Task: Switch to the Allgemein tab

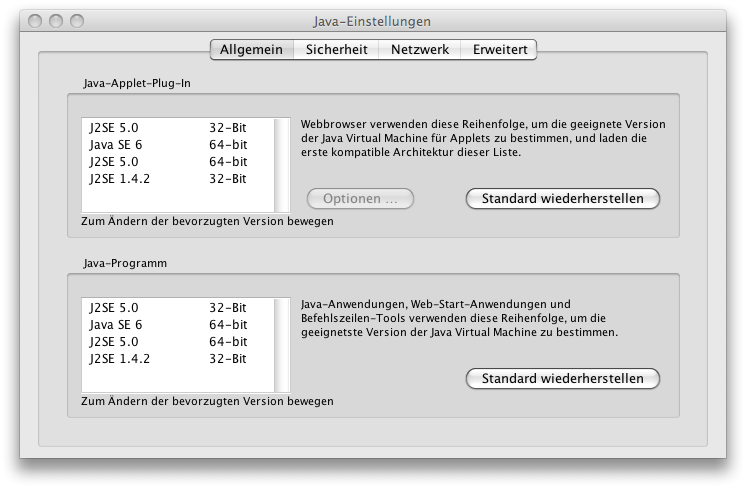Action: (251, 49)
